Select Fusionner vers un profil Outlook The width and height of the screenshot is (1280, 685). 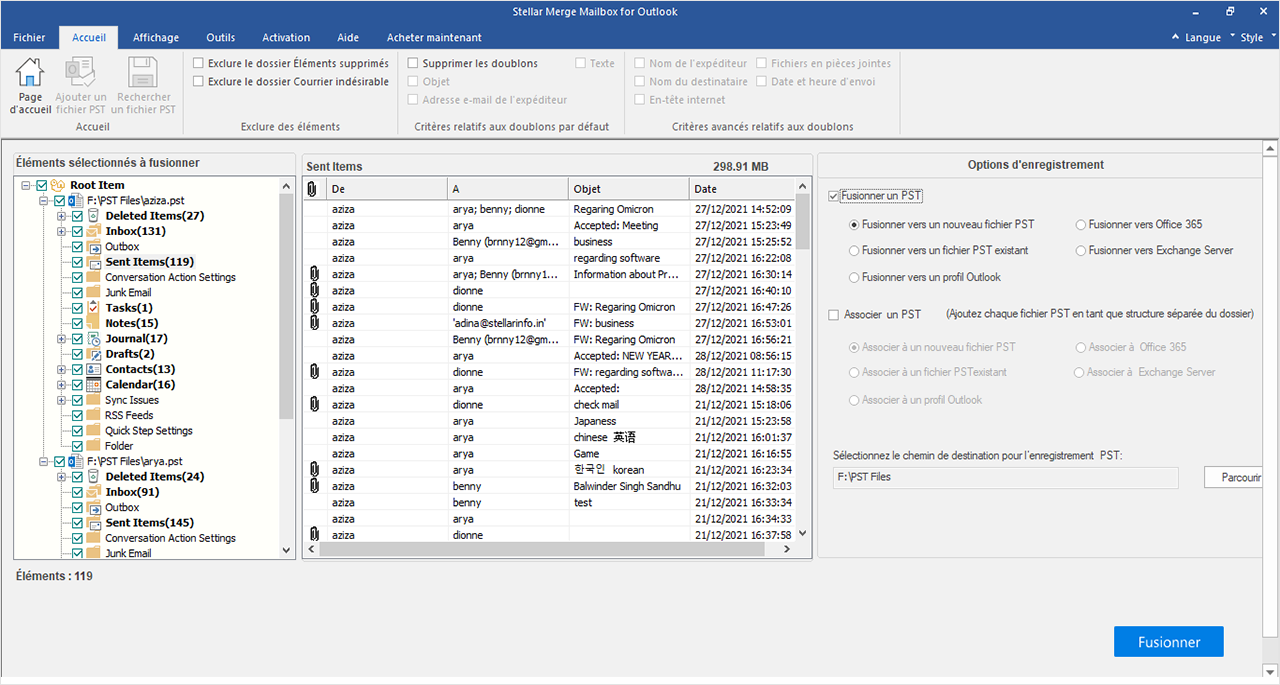click(854, 277)
